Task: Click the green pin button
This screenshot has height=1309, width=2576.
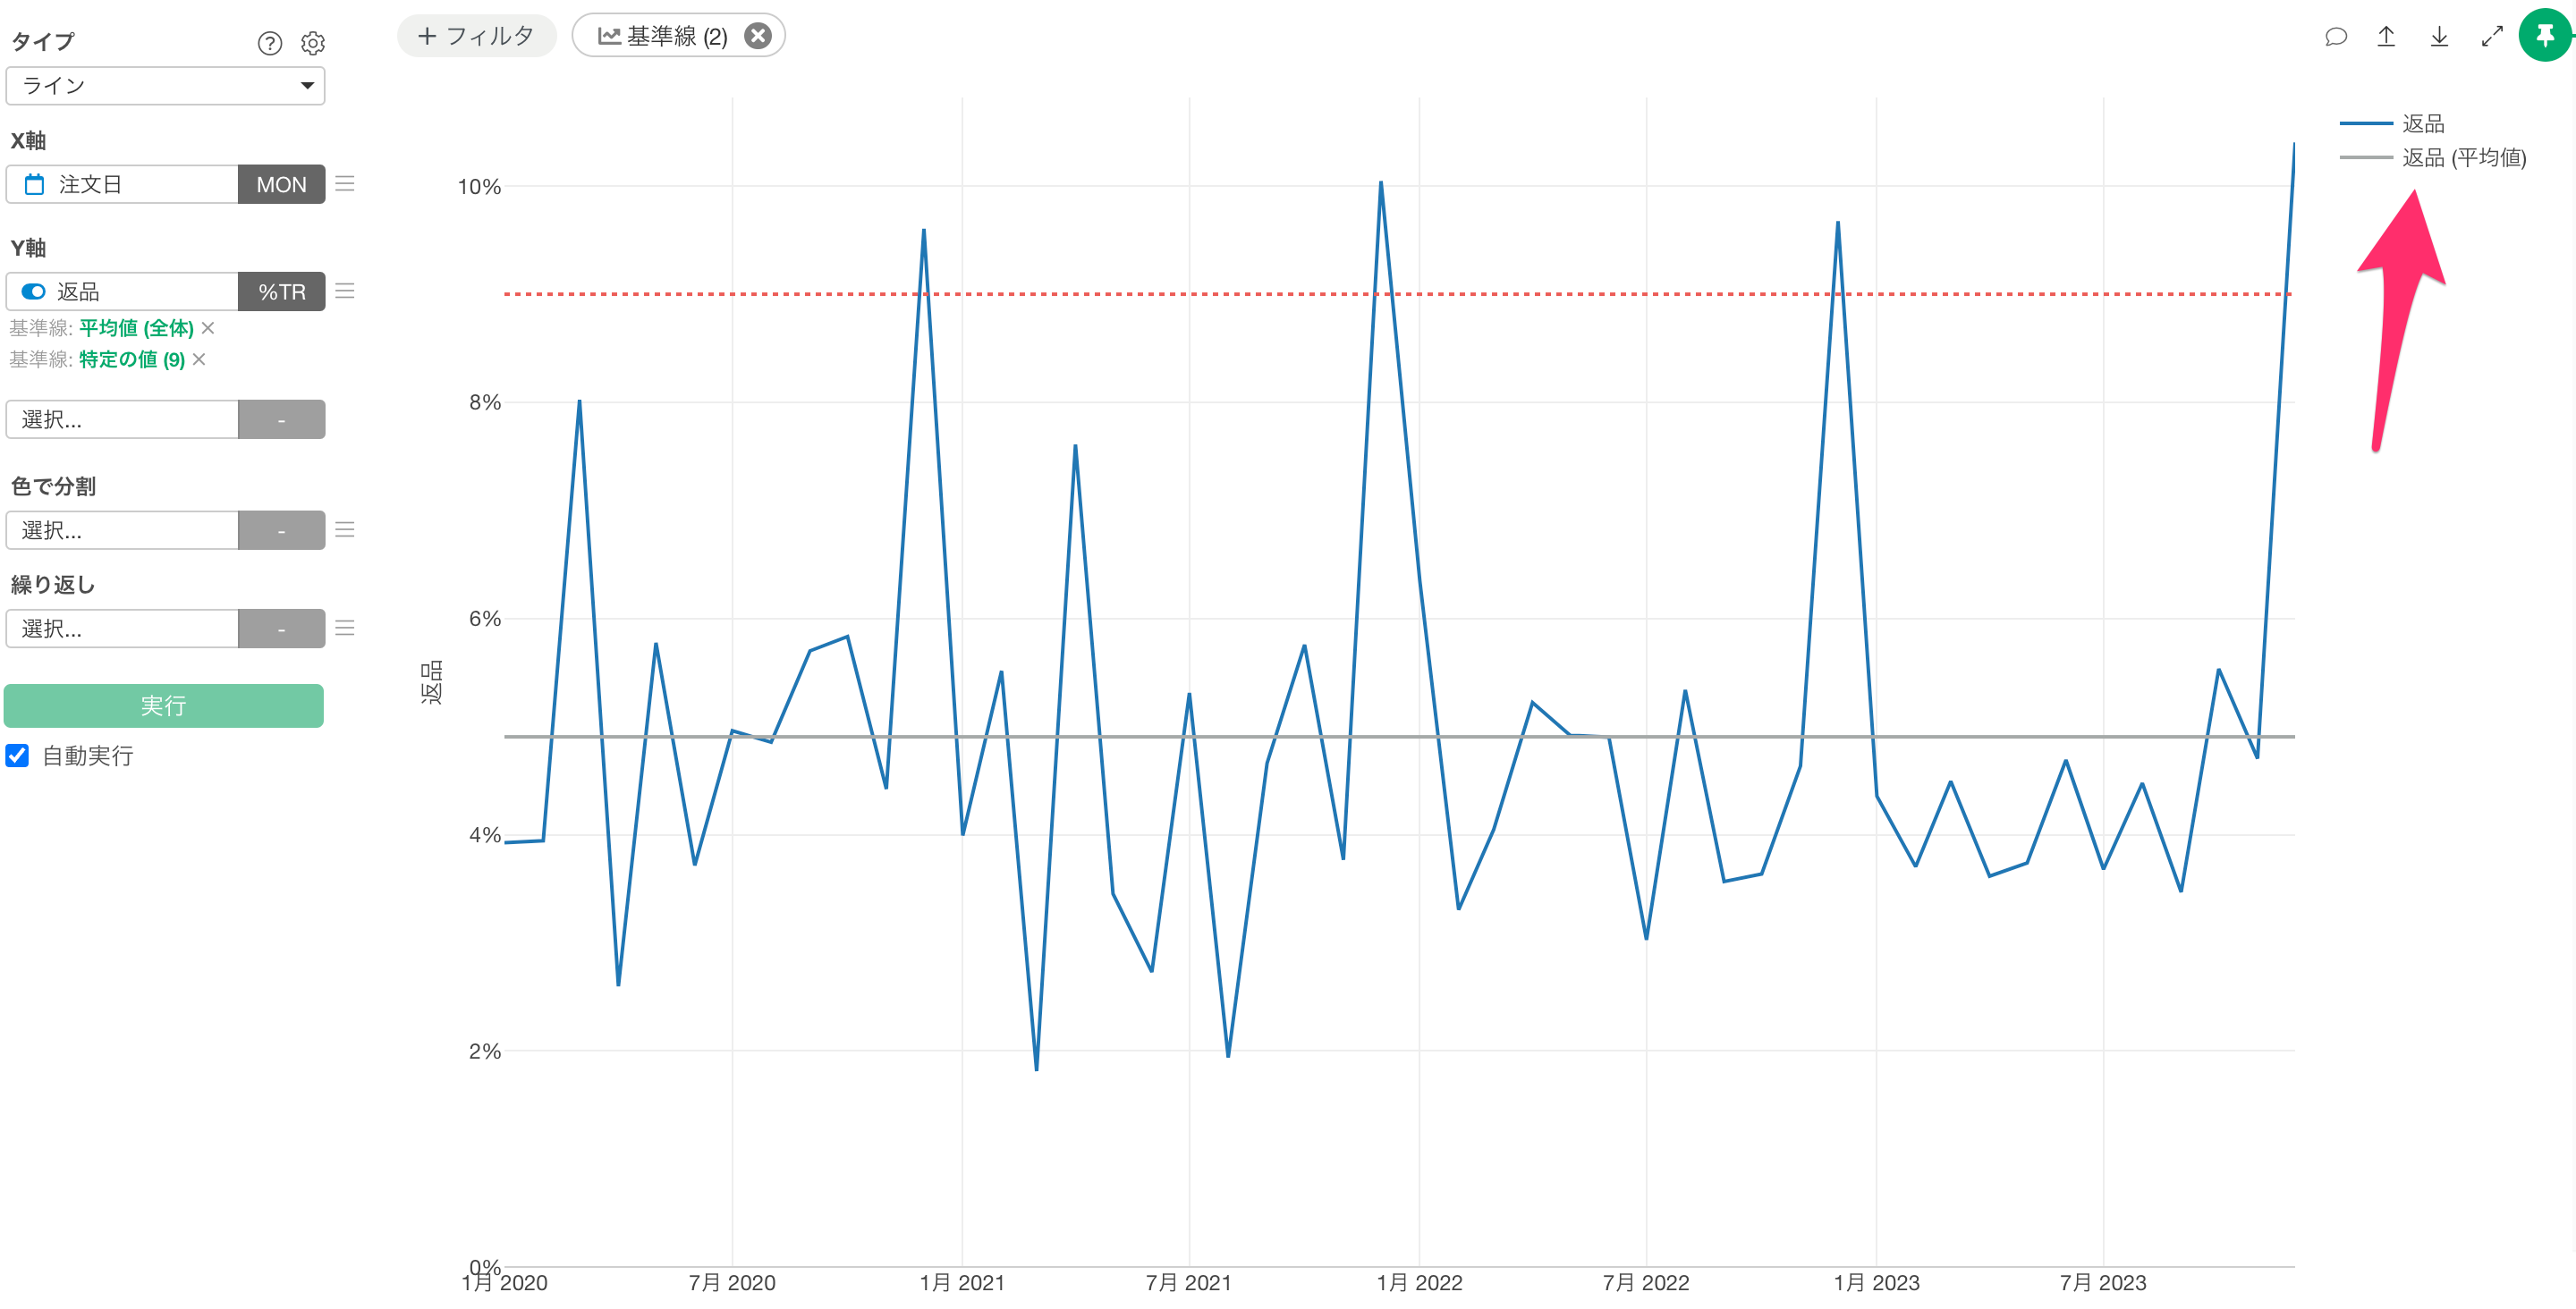Action: click(2544, 35)
